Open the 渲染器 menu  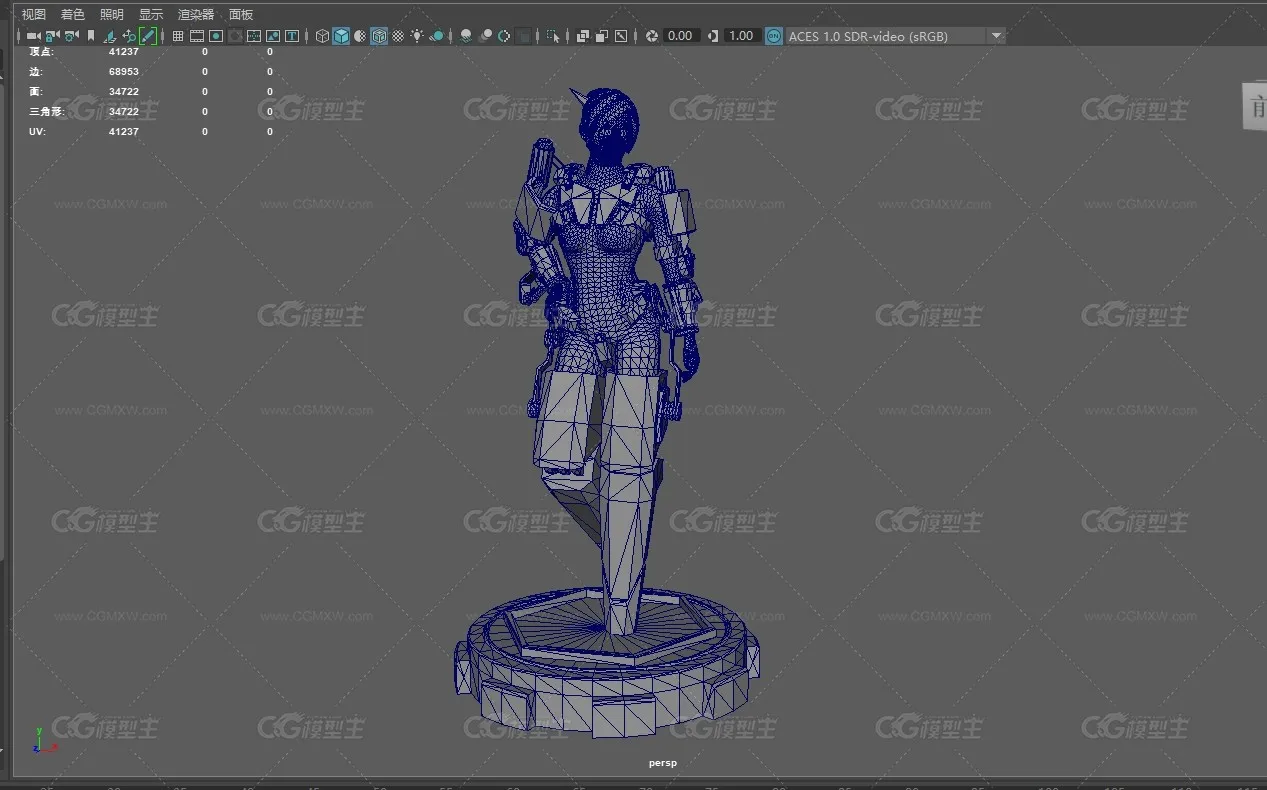click(196, 14)
